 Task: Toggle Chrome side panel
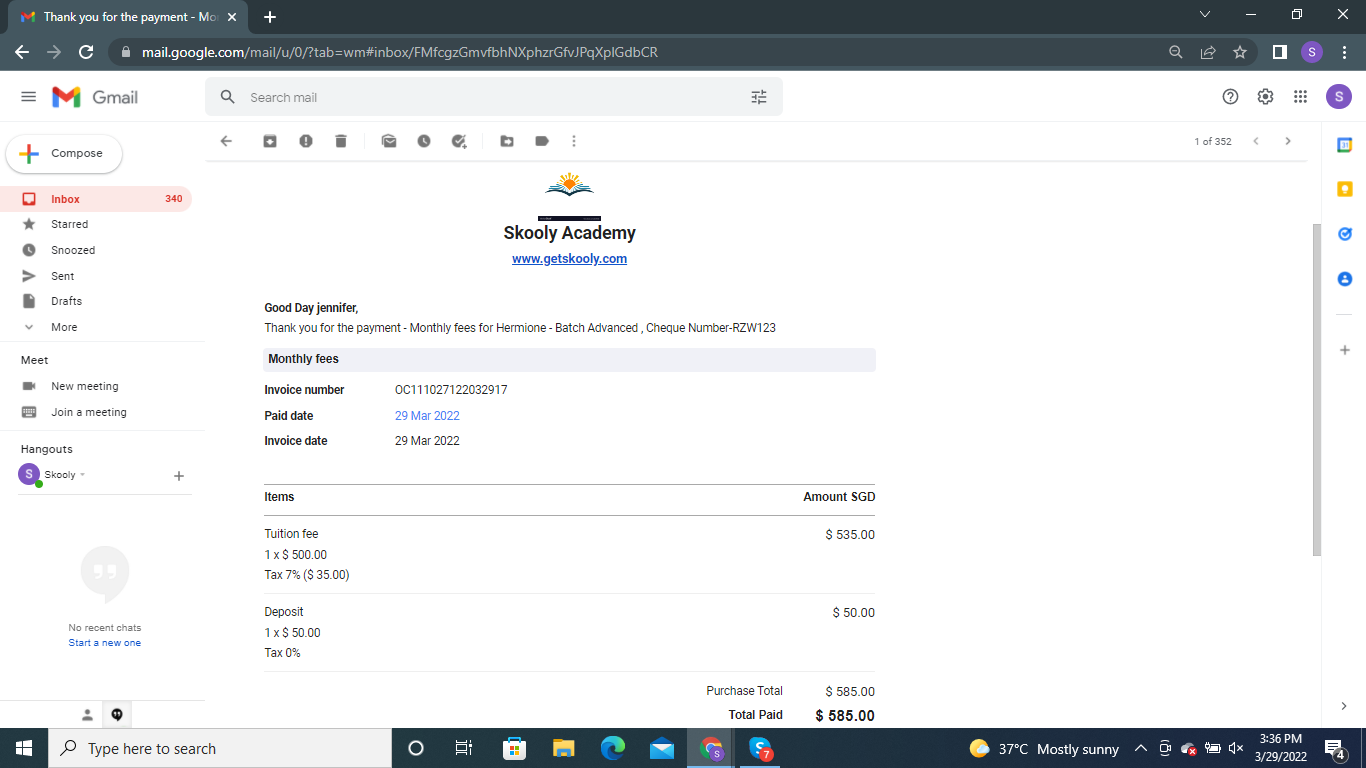click(x=1279, y=52)
